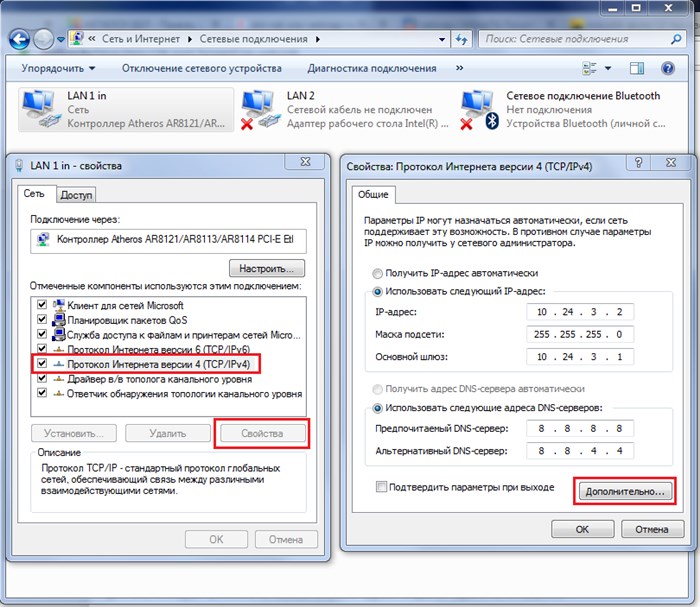Click the 'Сеть и Интернет' breadcrumb
Viewport: 700px width, 607px height.
click(x=141, y=39)
